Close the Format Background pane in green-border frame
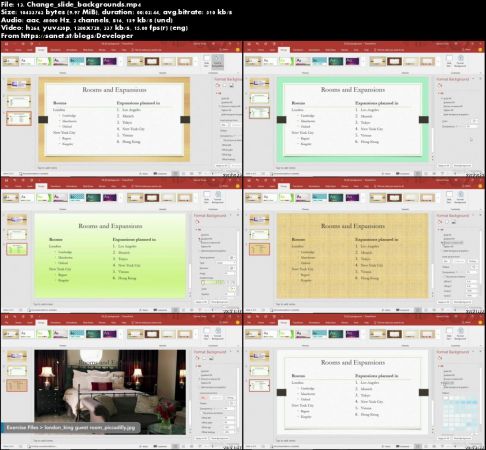 tap(480, 79)
